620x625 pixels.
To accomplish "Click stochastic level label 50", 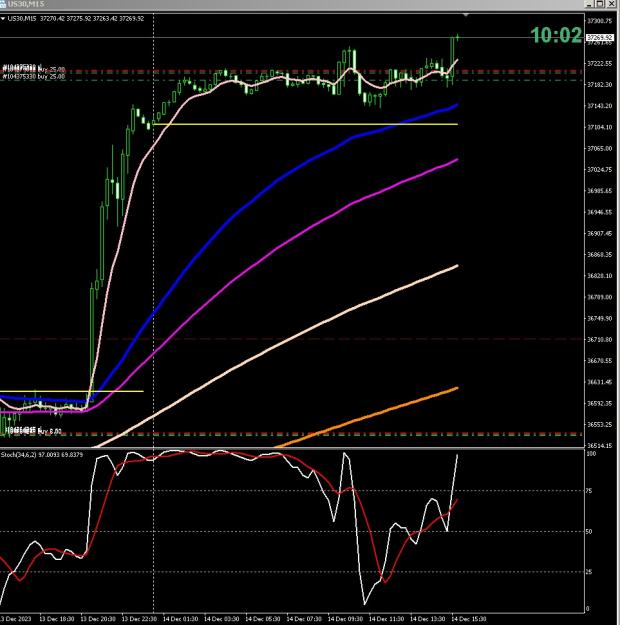I will coord(589,531).
